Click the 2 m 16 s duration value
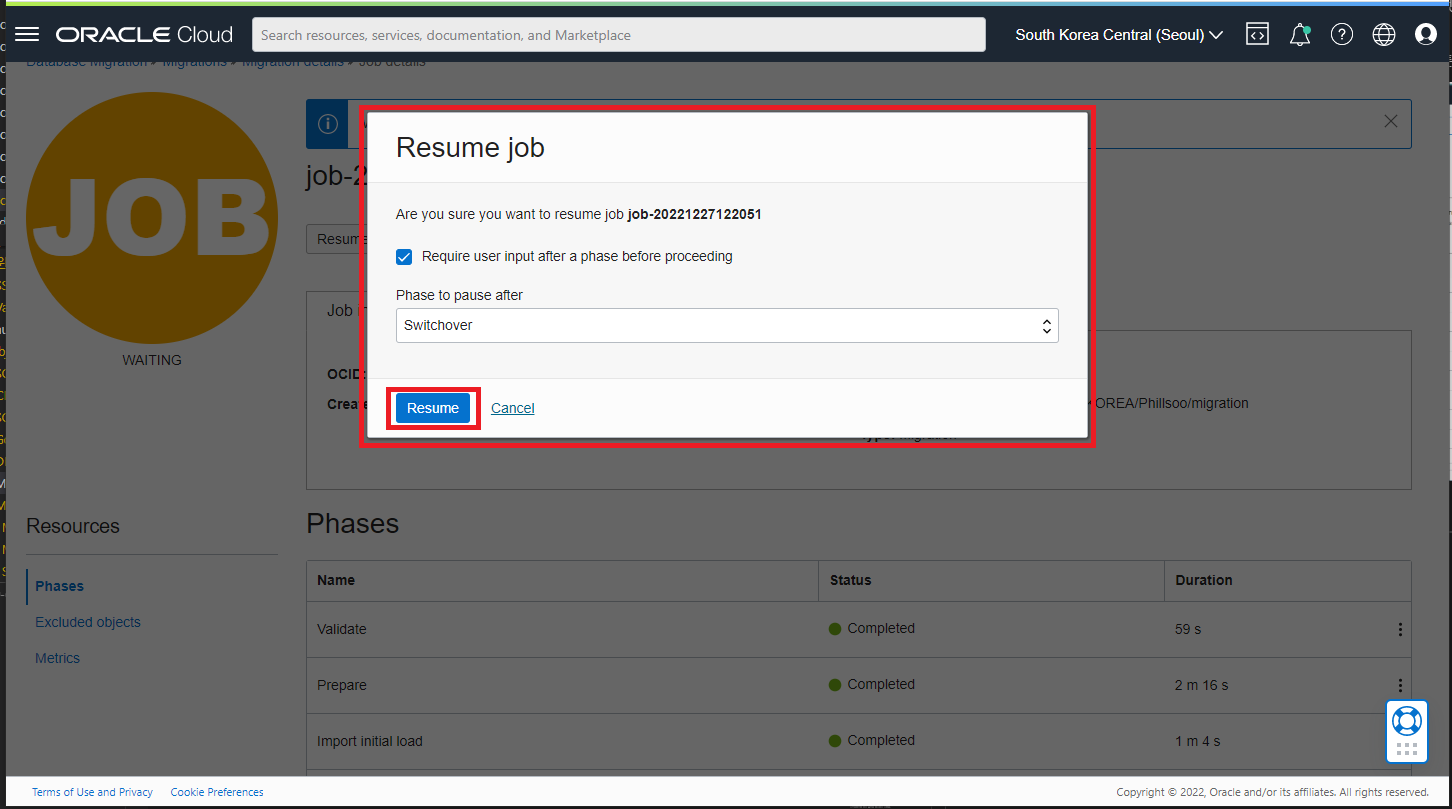The image size is (1452, 809). point(1202,685)
